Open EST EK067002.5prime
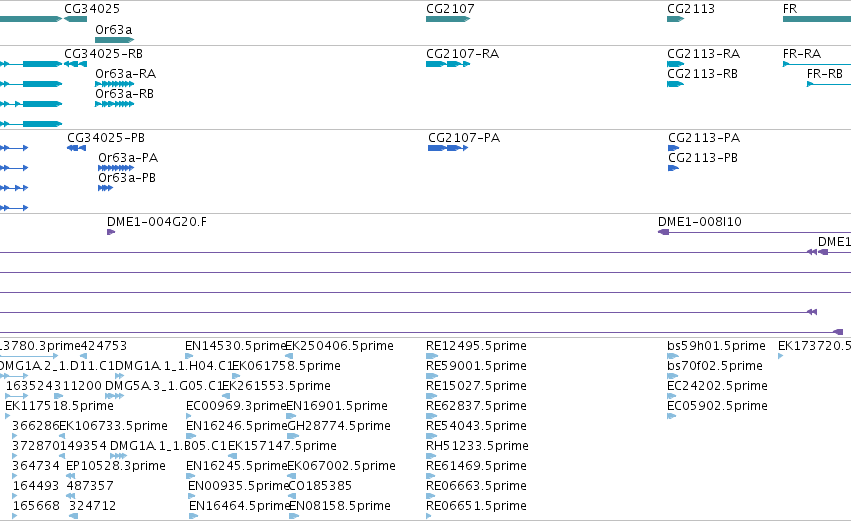This screenshot has height=521, width=851. tap(341, 466)
